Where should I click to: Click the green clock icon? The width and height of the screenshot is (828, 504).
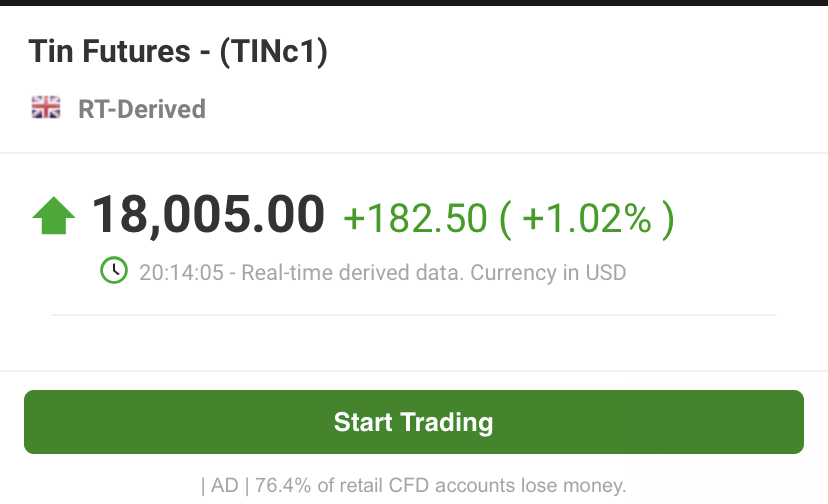tap(114, 270)
